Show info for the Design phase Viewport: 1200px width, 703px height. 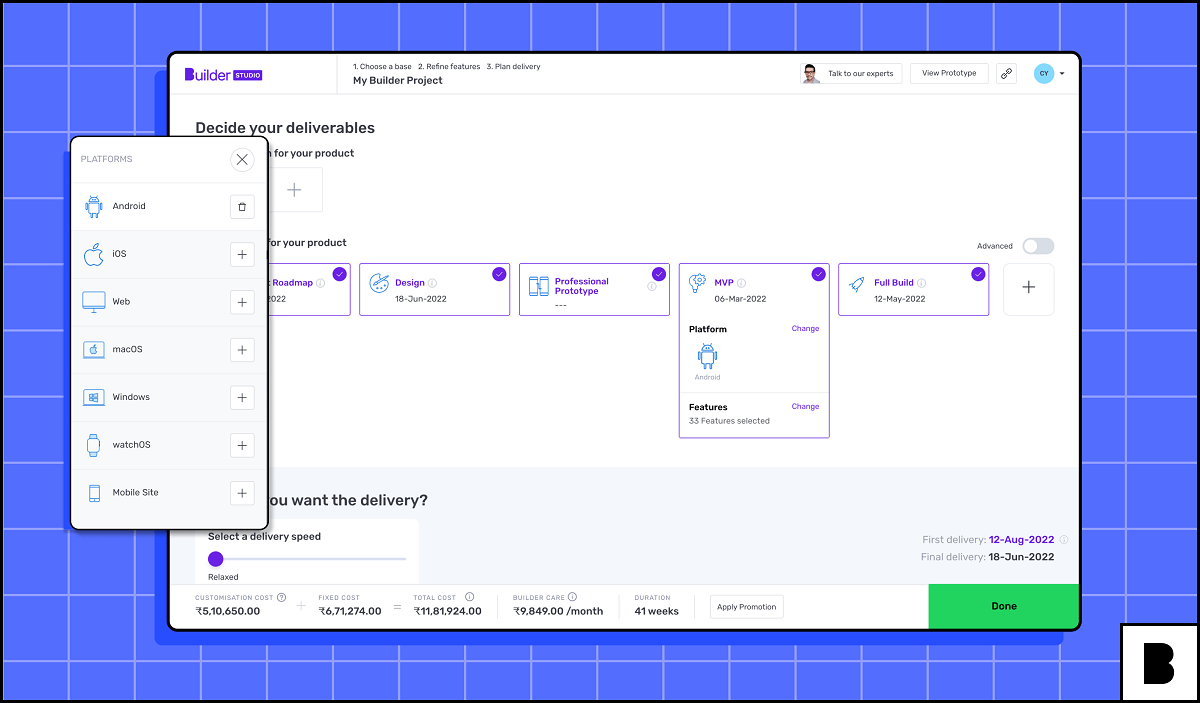coord(434,283)
